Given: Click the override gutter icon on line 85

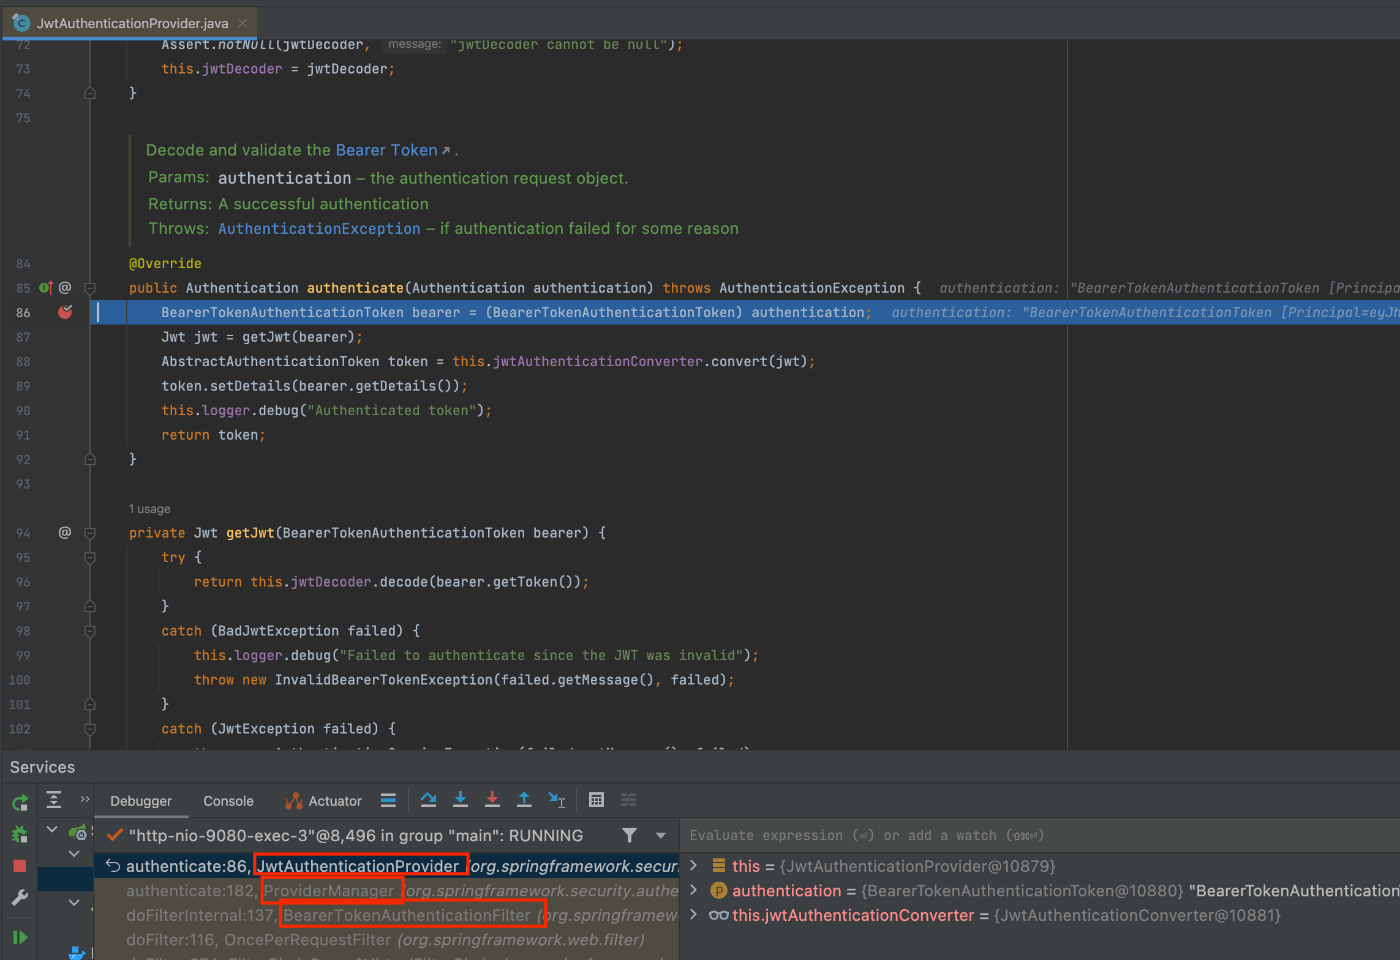Looking at the screenshot, I should [45, 288].
